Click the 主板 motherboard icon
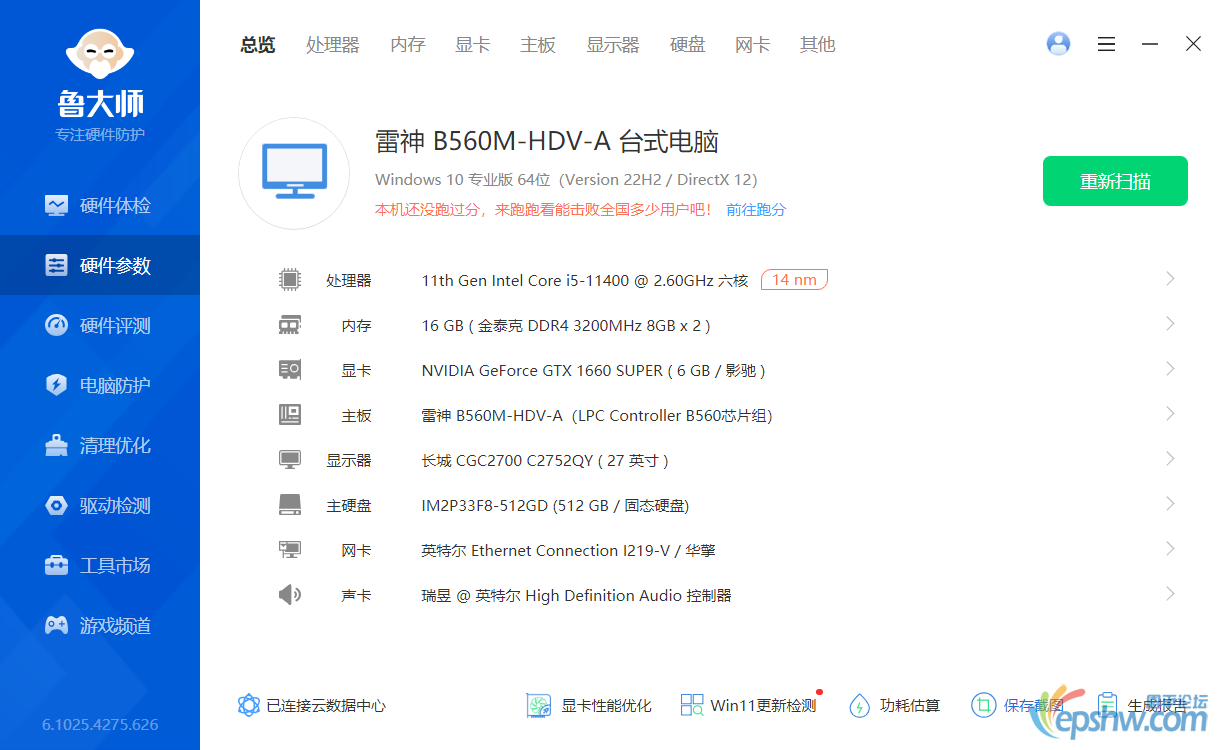This screenshot has height=750, width=1225. (290, 415)
